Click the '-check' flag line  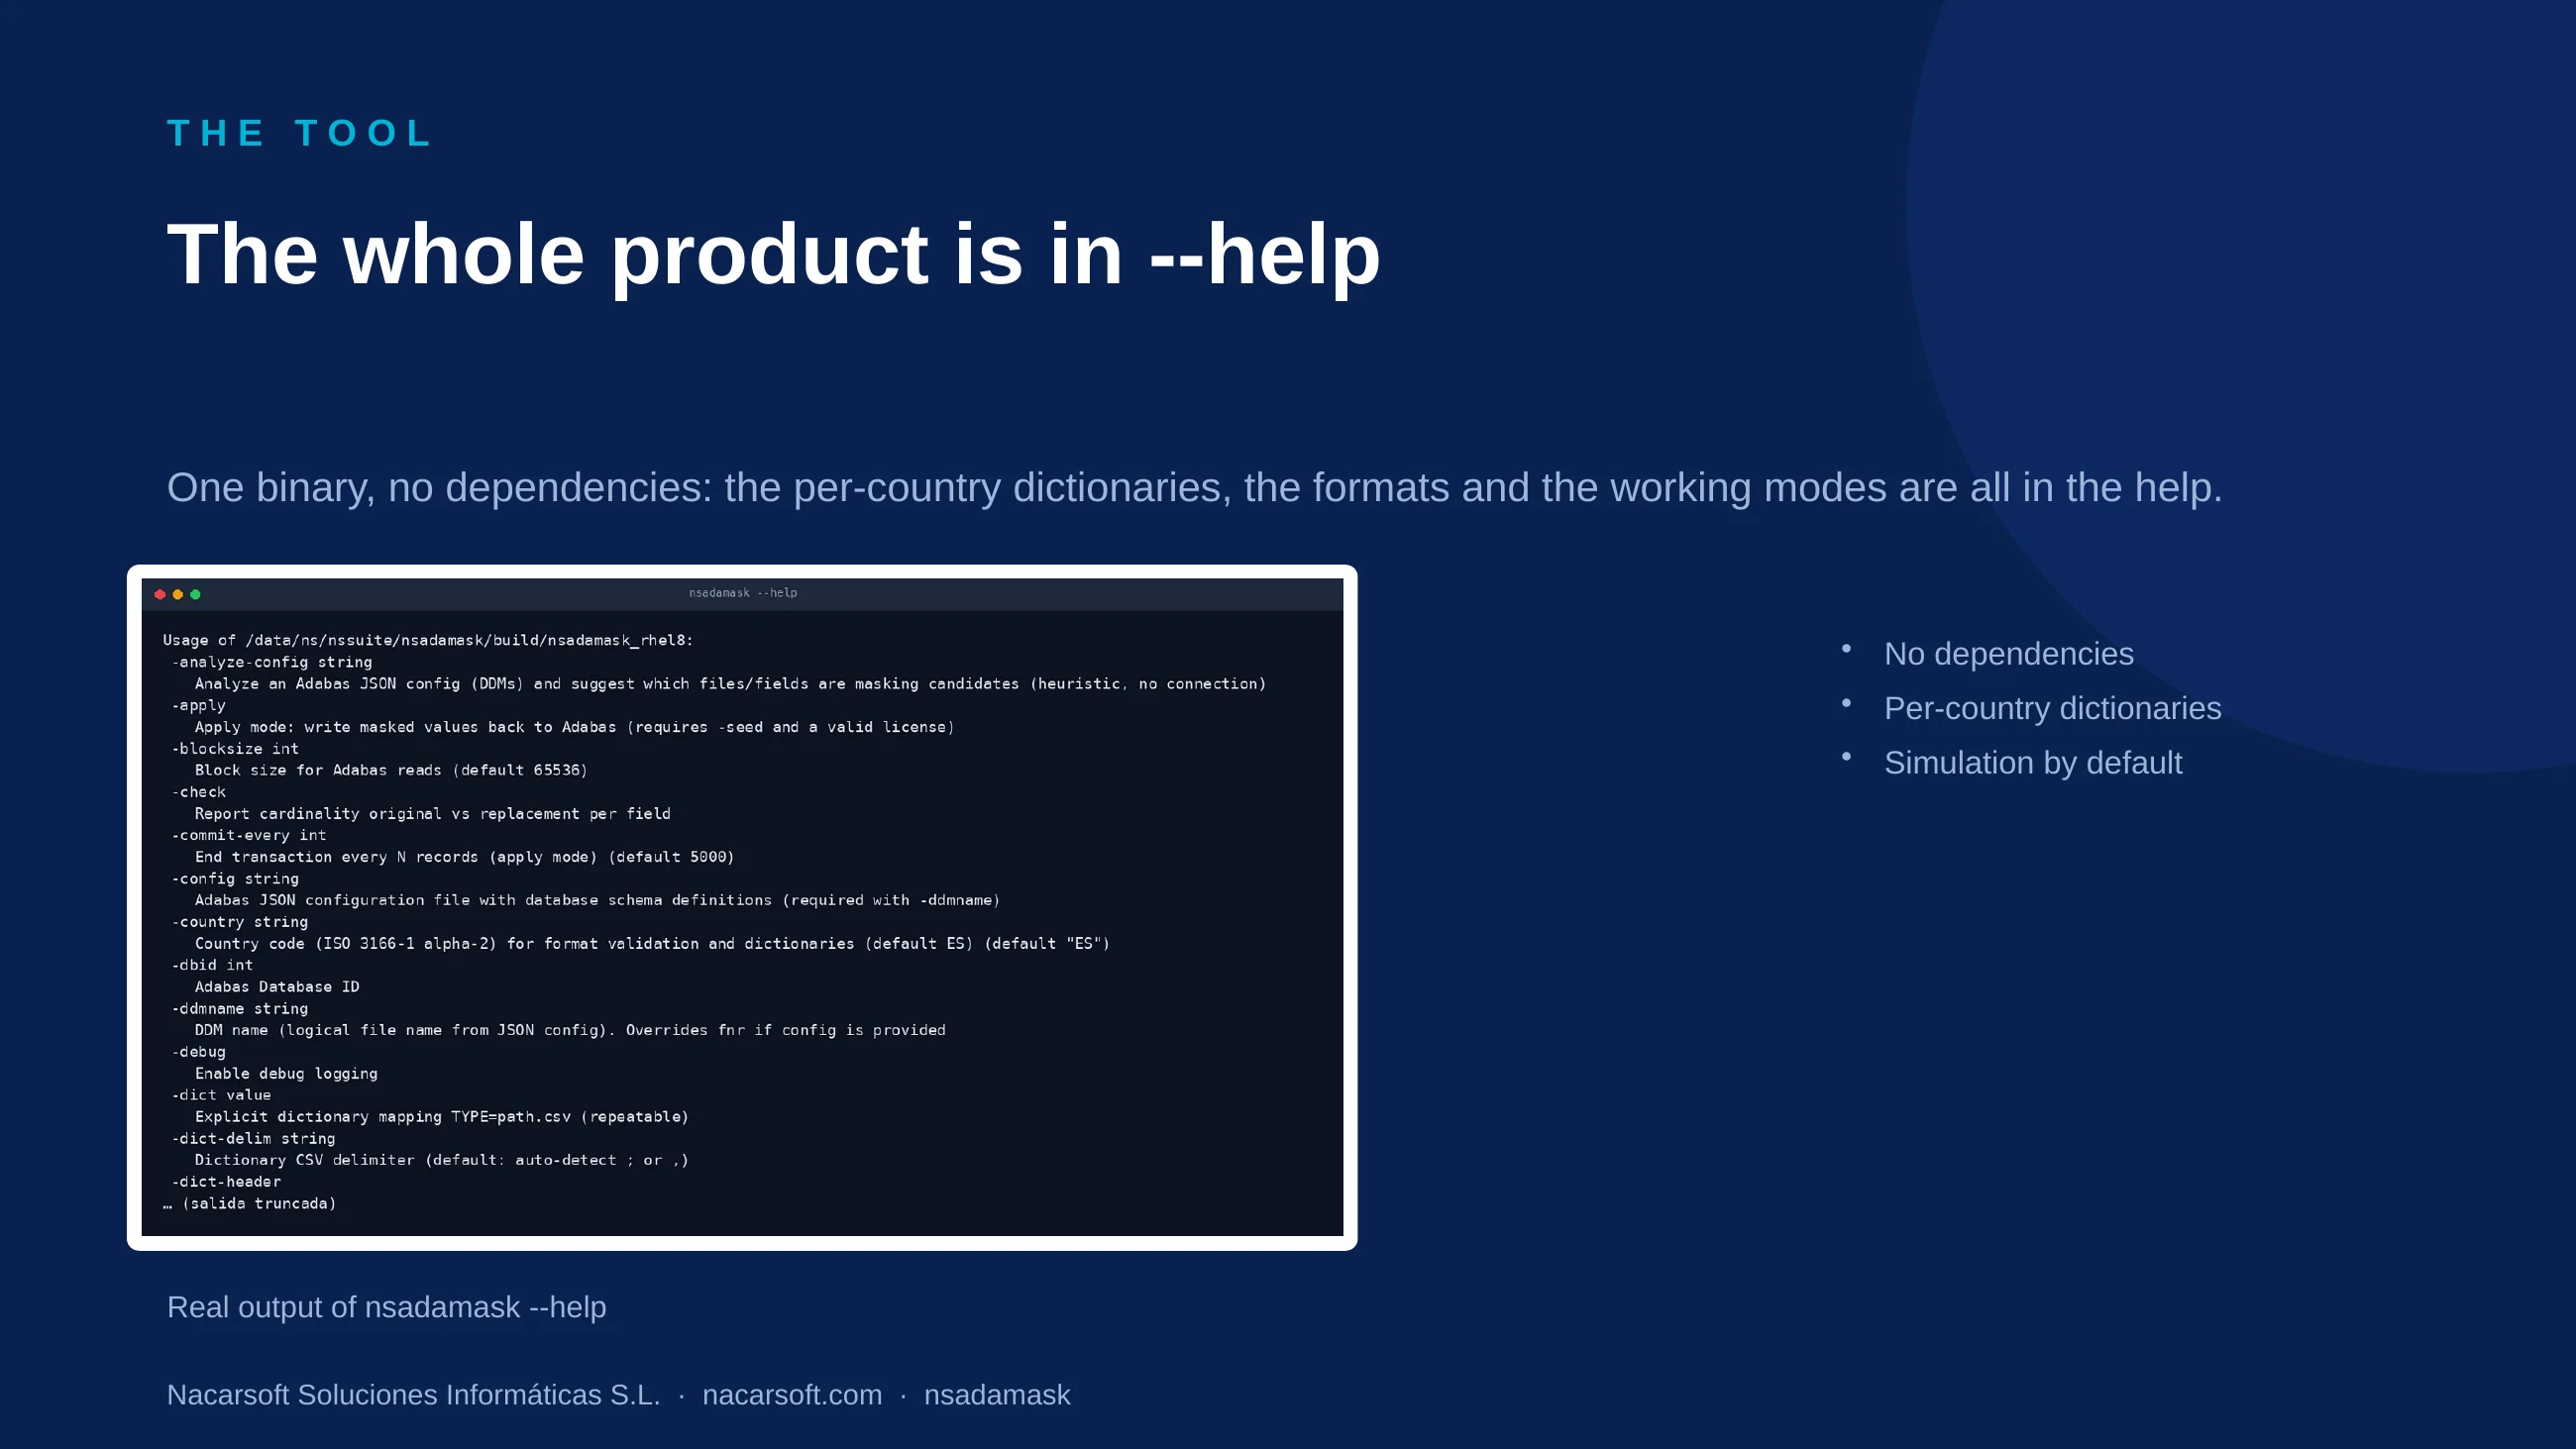198,792
